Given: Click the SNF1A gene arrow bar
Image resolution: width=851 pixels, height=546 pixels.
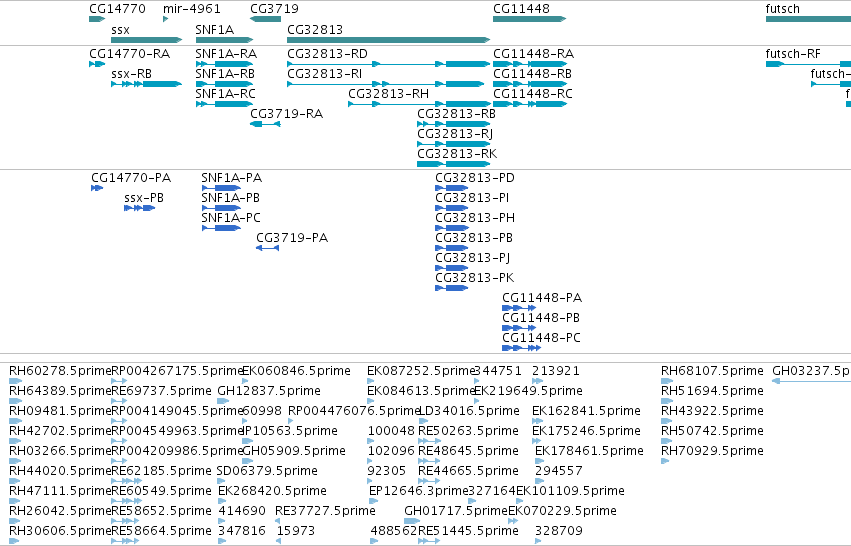Looking at the screenshot, I should [224, 40].
